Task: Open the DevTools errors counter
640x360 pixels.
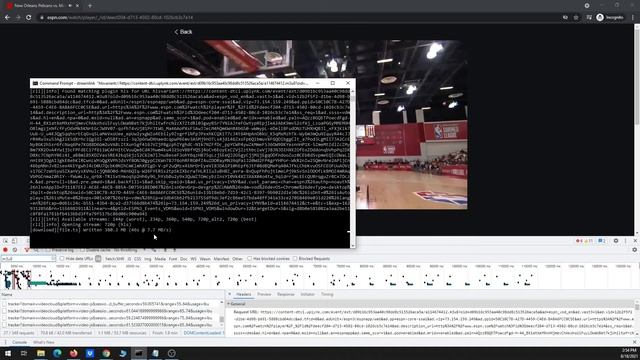Action: click(x=579, y=241)
